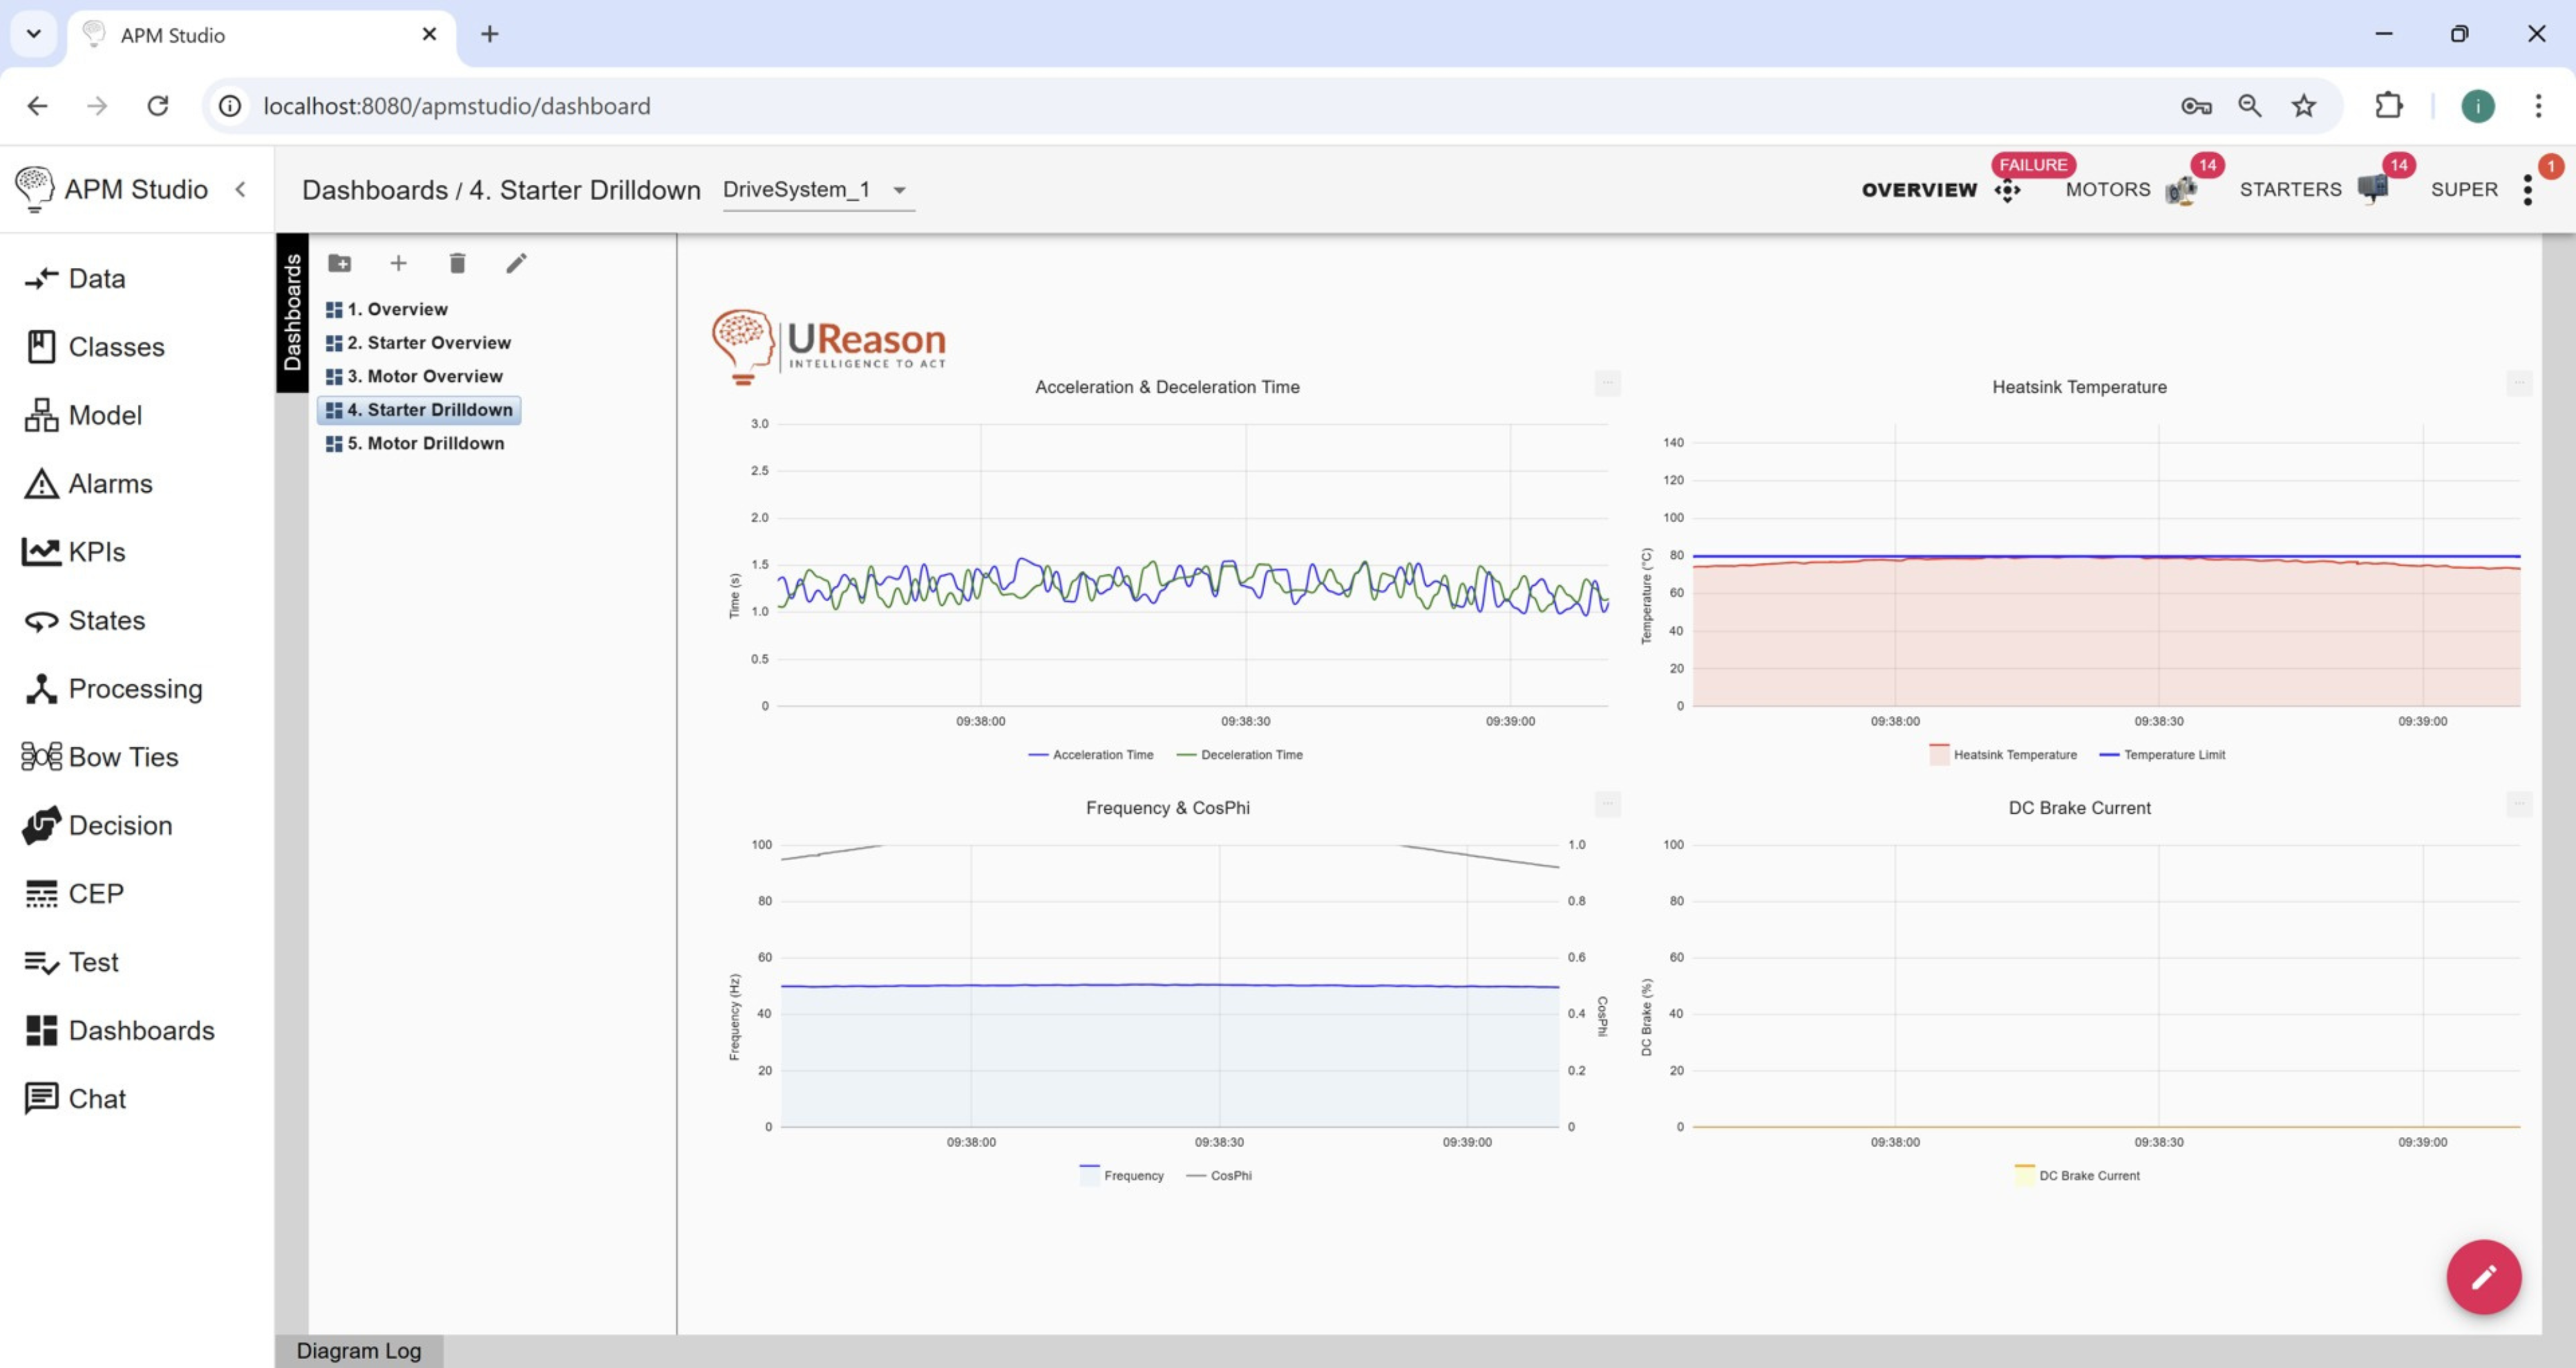The width and height of the screenshot is (2576, 1368).
Task: Collapse the APM Studio sidebar chevron
Action: coord(241,189)
